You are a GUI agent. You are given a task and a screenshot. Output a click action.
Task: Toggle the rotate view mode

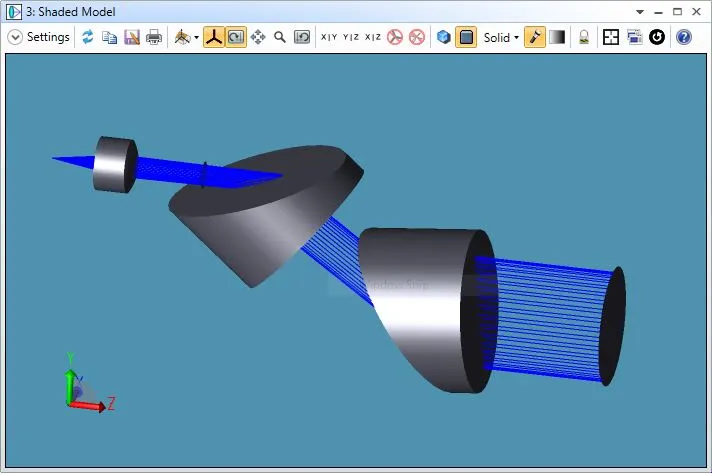coord(235,37)
